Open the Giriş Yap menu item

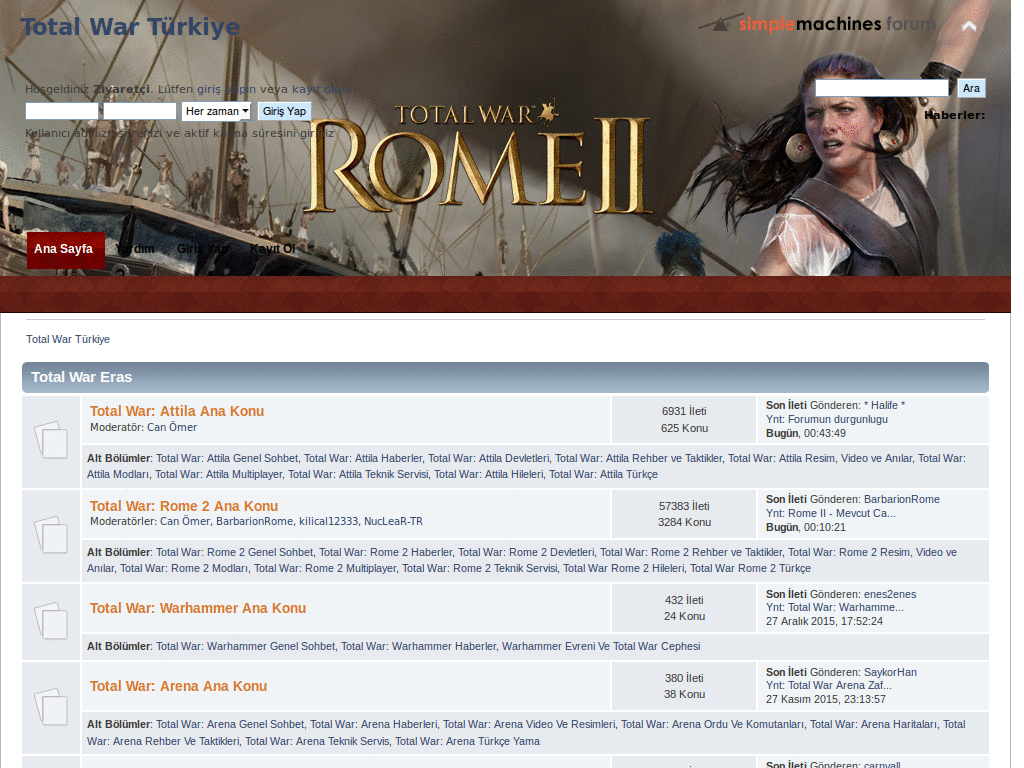click(202, 249)
